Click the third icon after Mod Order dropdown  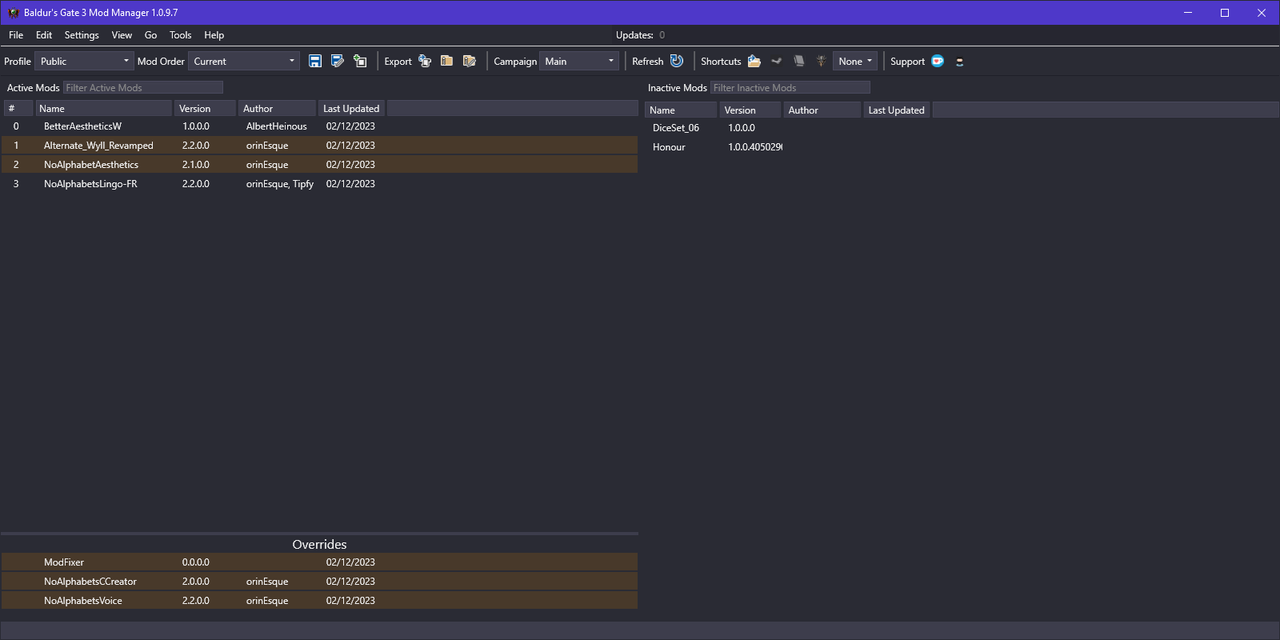pyautogui.click(x=359, y=61)
